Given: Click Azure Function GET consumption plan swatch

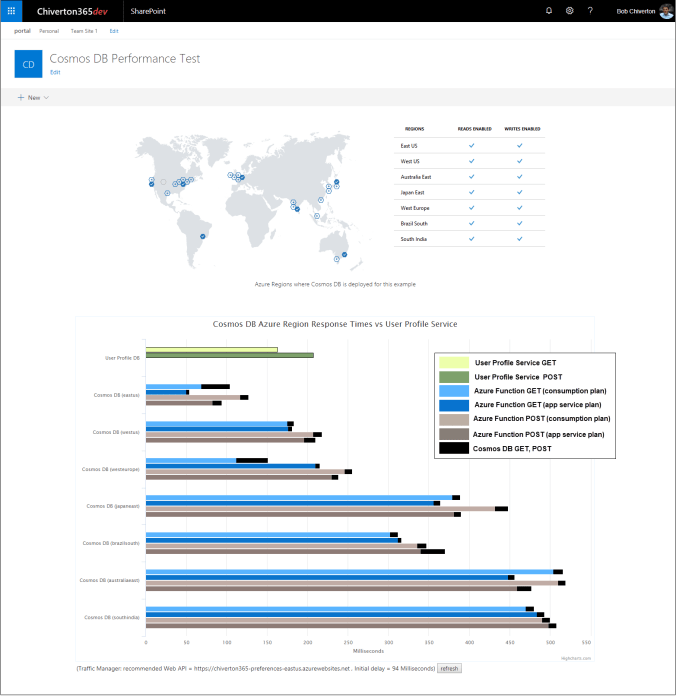Looking at the screenshot, I should point(454,391).
